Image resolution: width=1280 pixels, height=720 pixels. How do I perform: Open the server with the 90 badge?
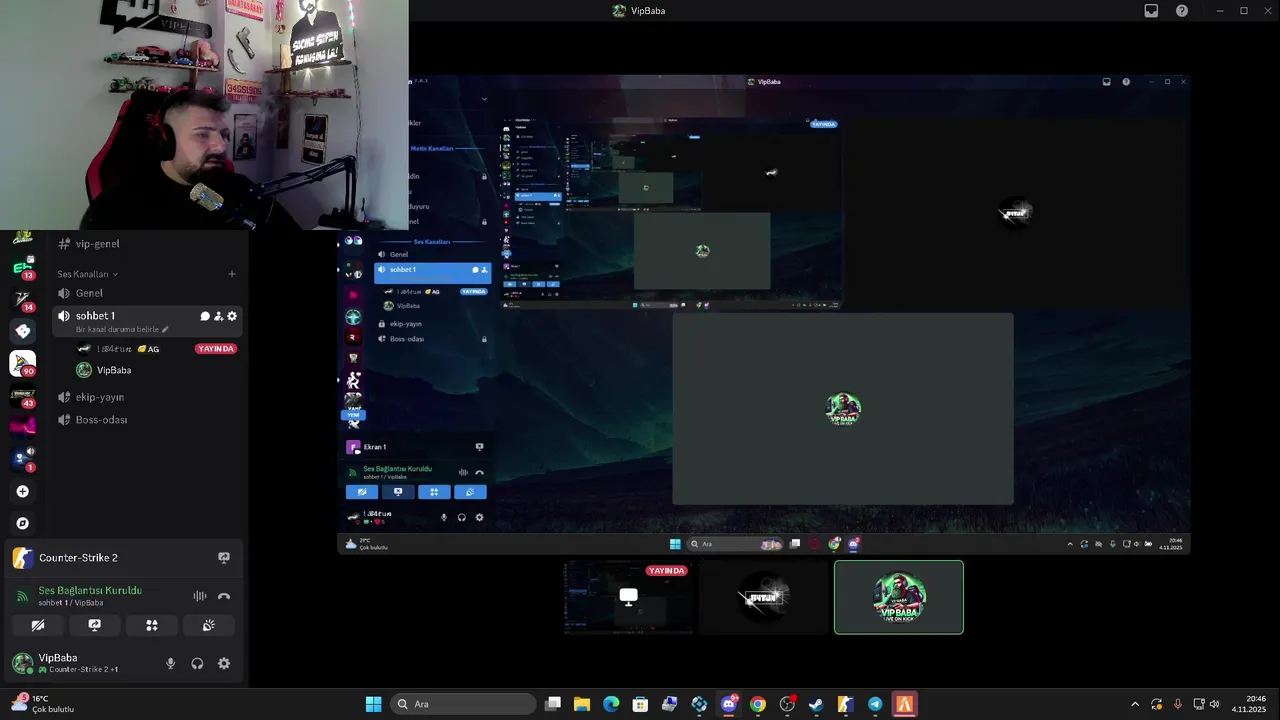[x=22, y=363]
